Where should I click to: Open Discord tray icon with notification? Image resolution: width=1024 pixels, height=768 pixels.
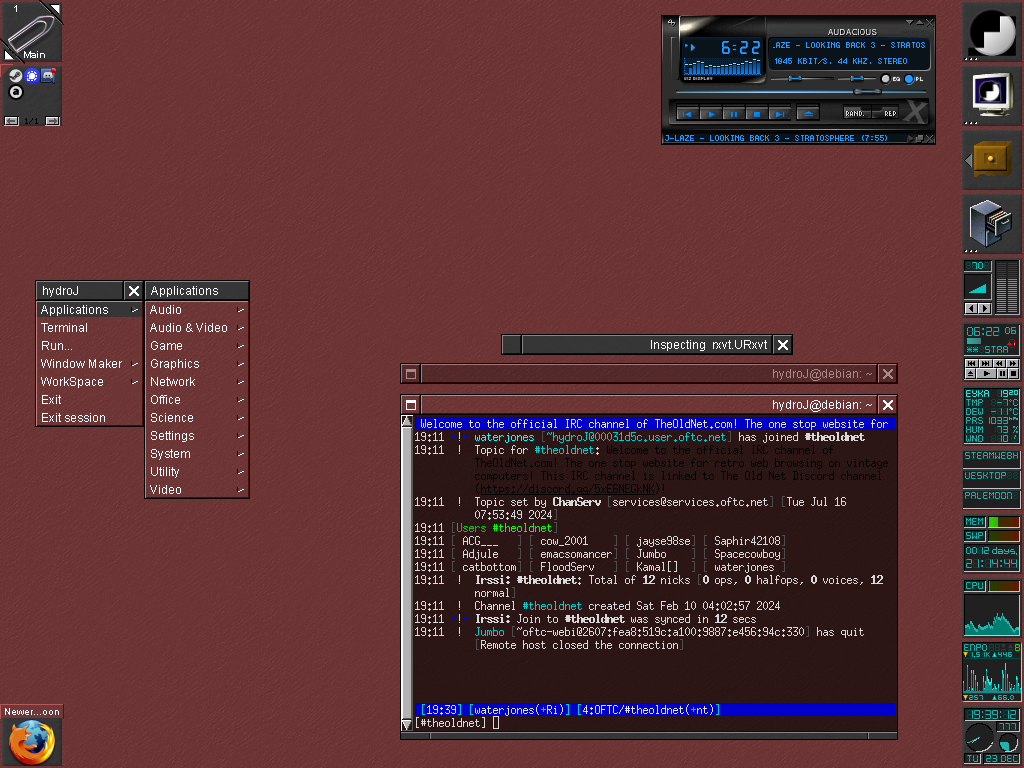tap(47, 75)
